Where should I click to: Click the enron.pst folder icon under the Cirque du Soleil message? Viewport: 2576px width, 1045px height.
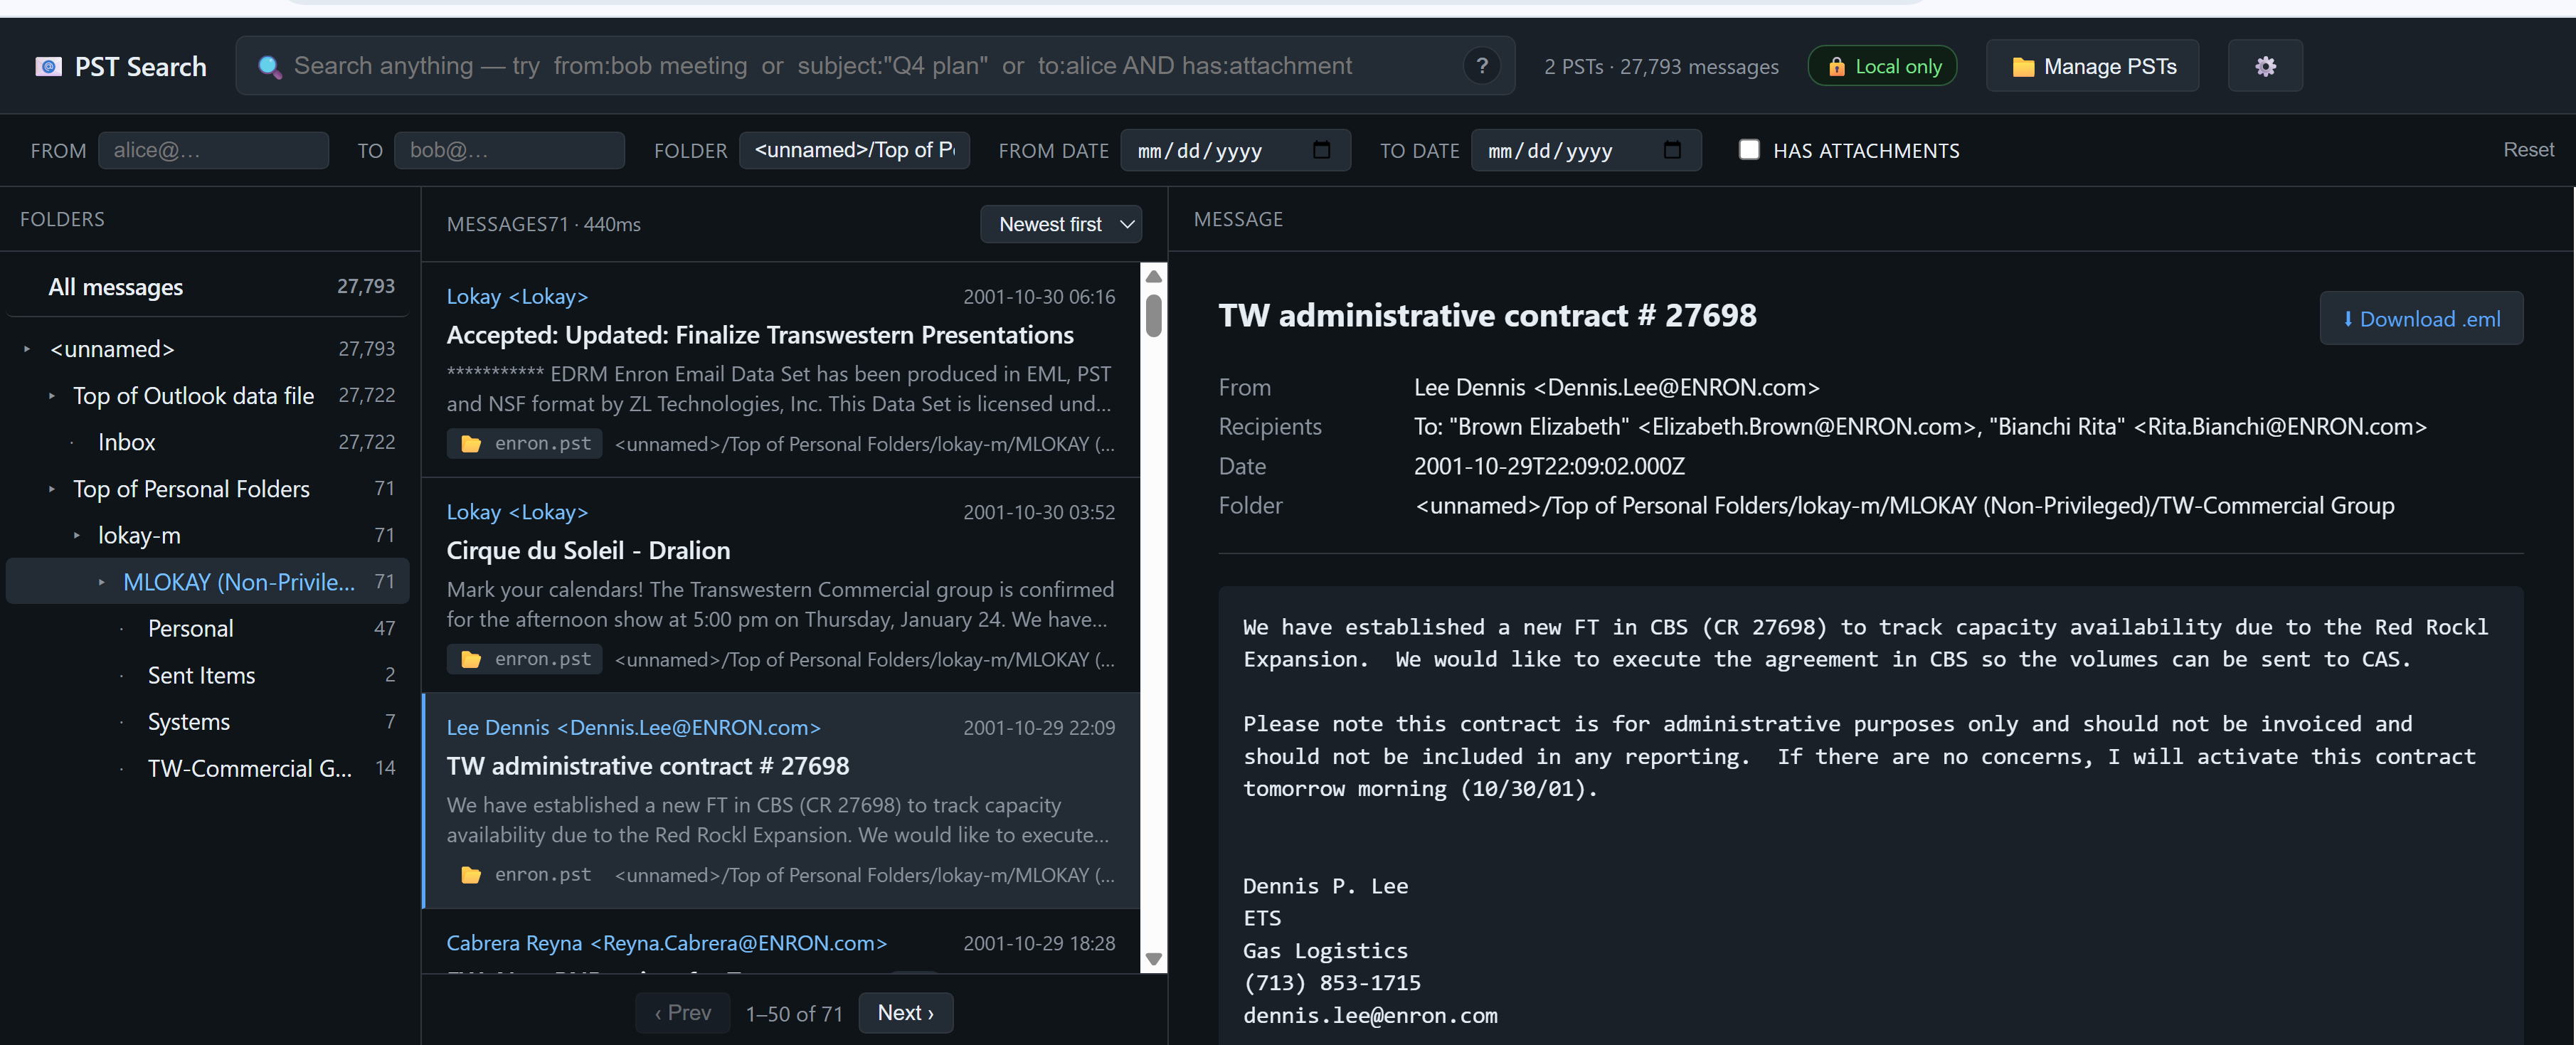coord(470,659)
